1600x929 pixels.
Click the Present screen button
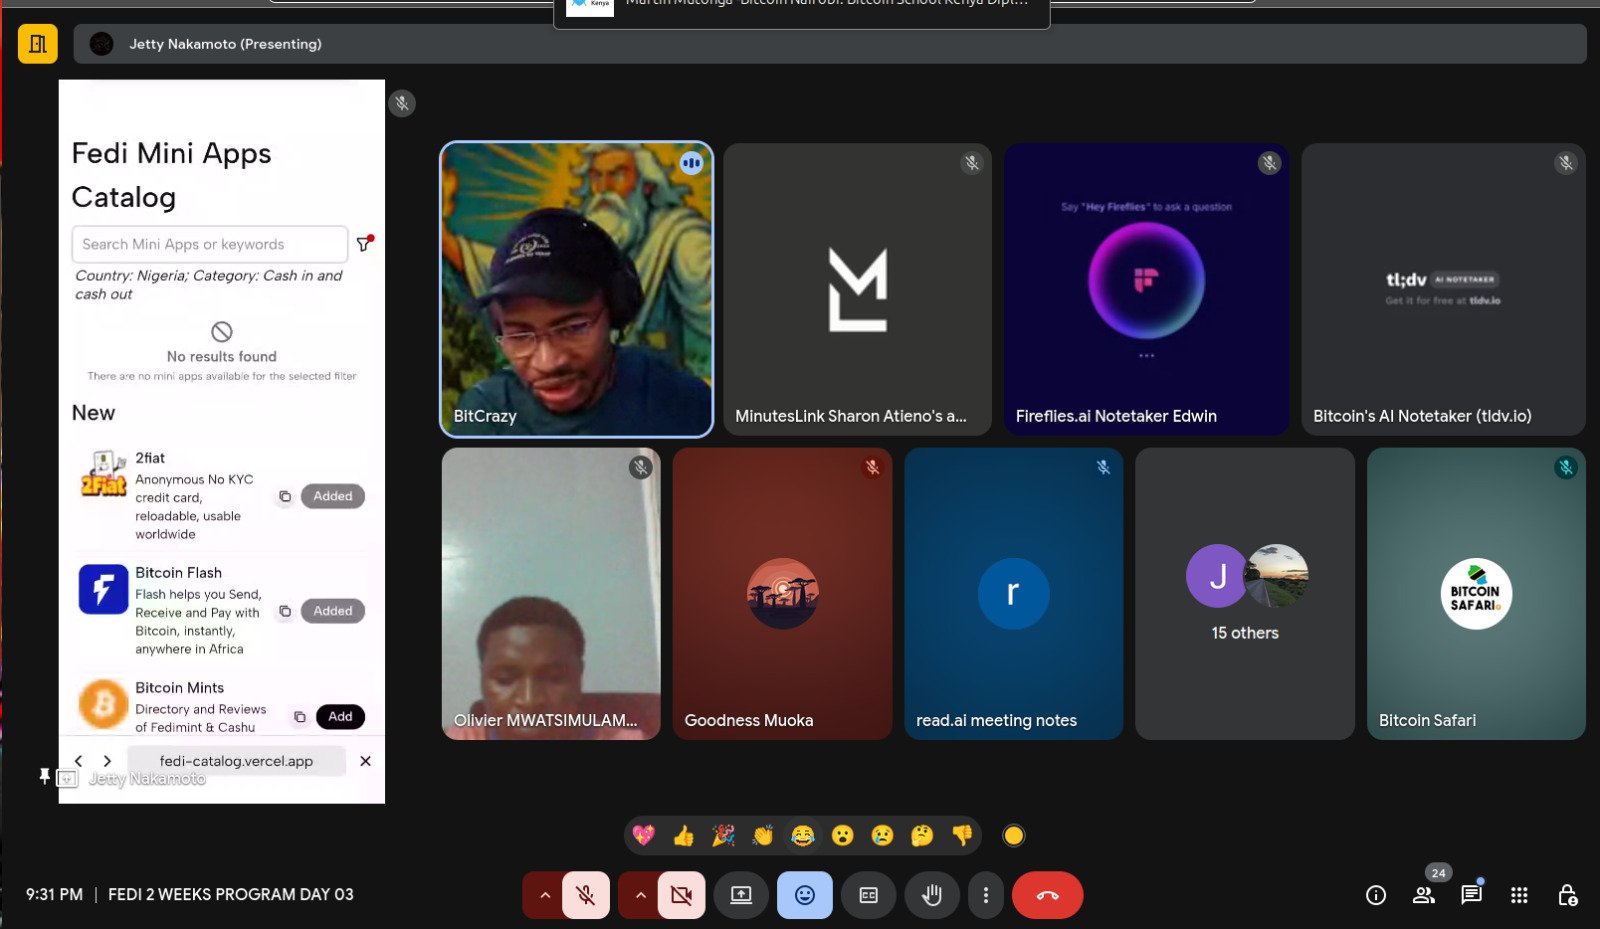click(x=741, y=895)
